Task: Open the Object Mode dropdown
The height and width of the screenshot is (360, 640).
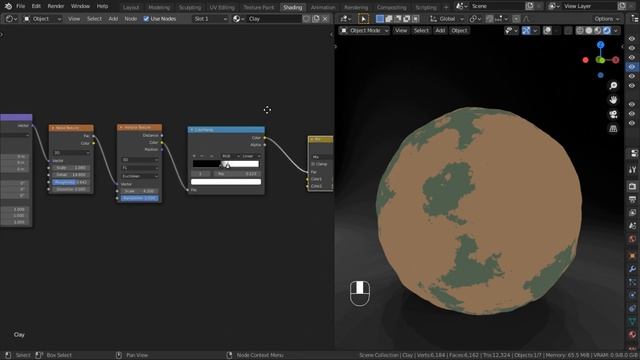Action: (x=364, y=31)
